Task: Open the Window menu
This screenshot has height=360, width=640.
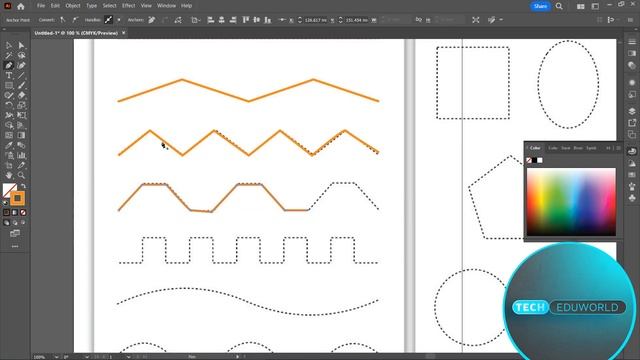Action: click(x=167, y=6)
